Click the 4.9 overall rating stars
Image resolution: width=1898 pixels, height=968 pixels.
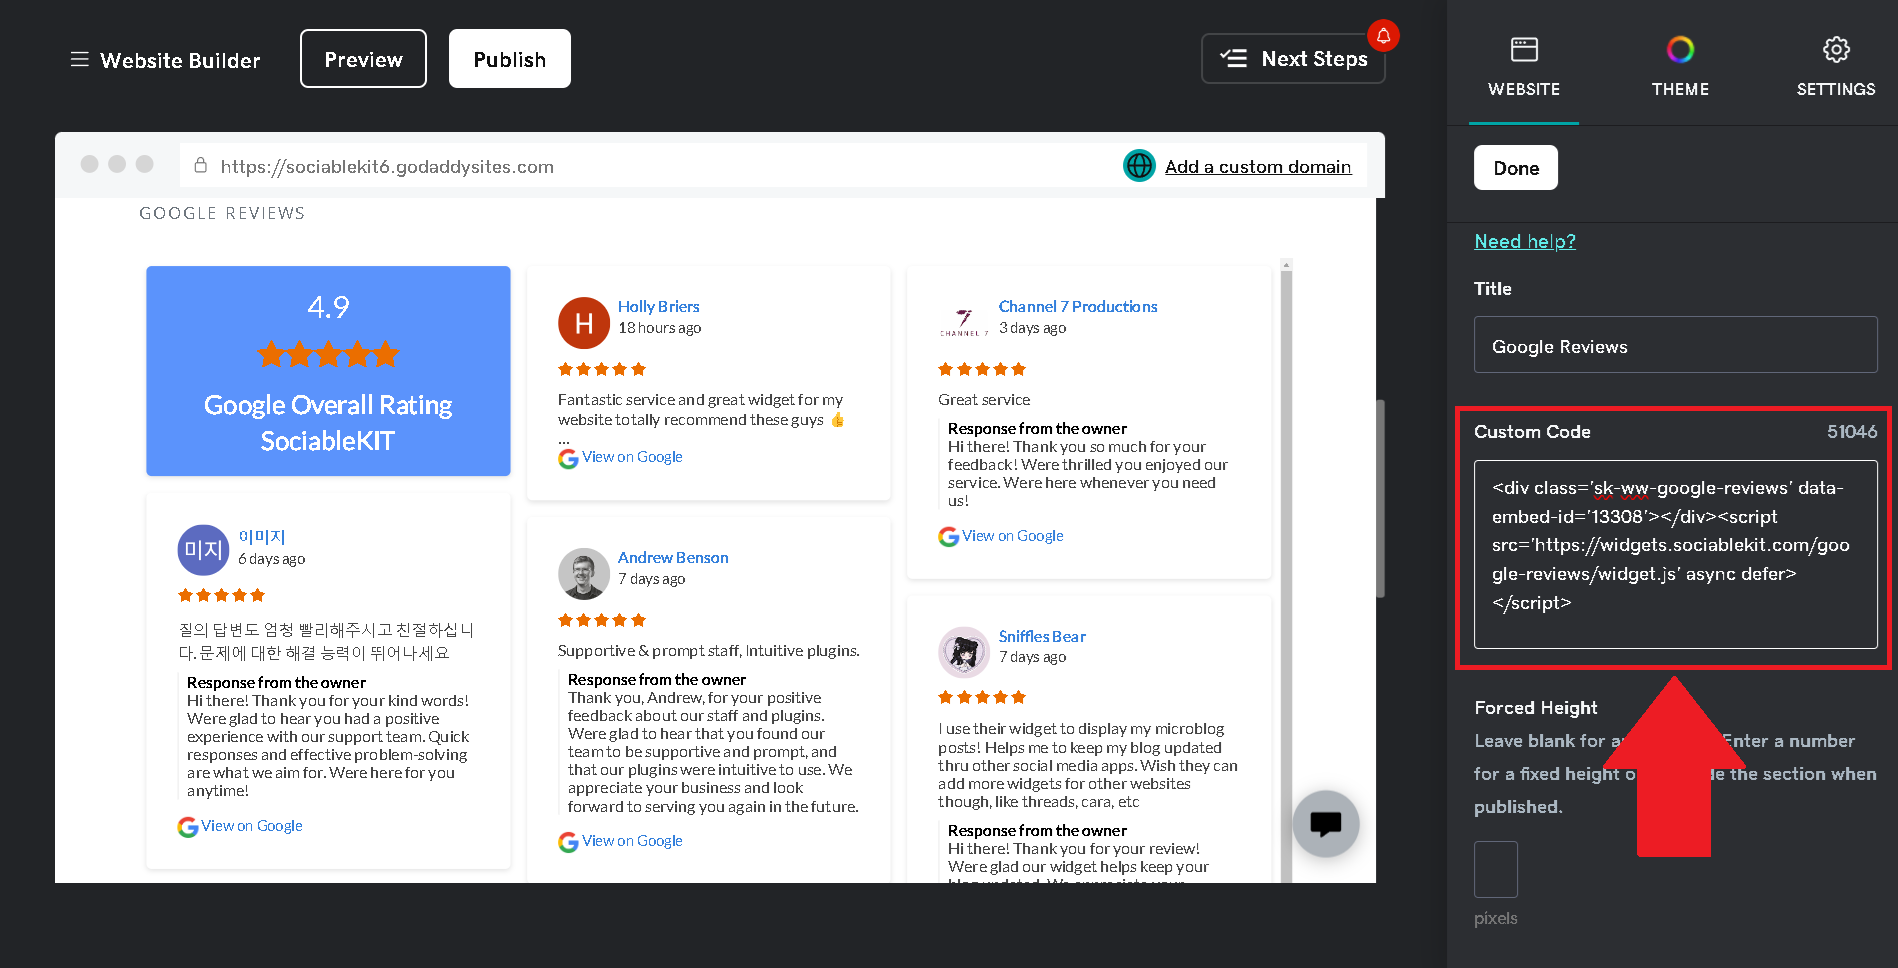pos(328,354)
